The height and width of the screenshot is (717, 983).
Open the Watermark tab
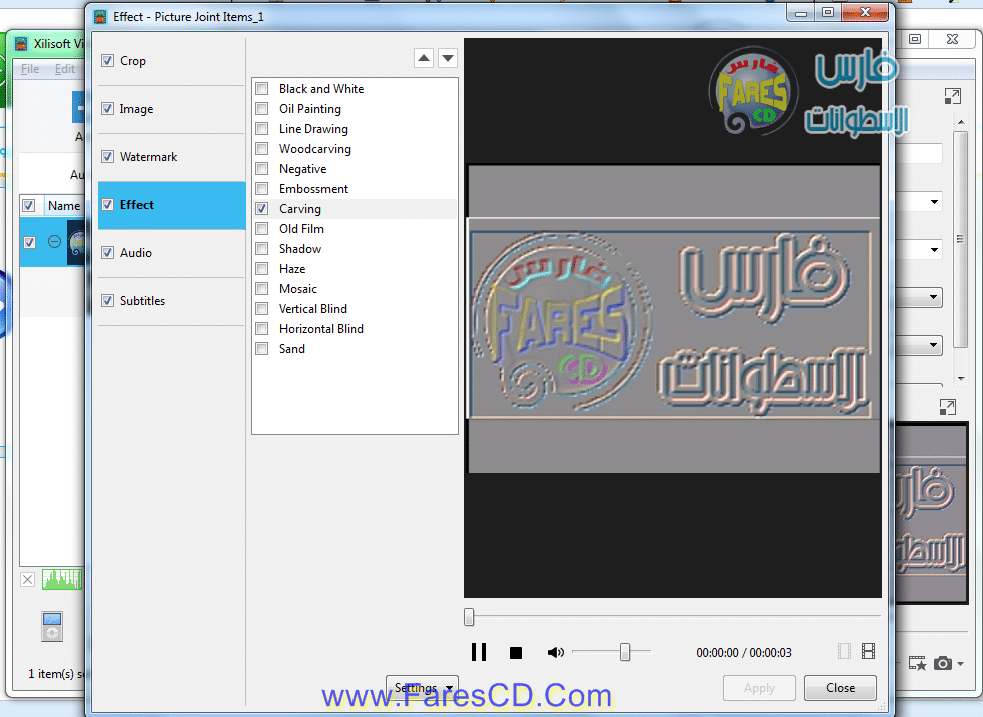pyautogui.click(x=171, y=157)
